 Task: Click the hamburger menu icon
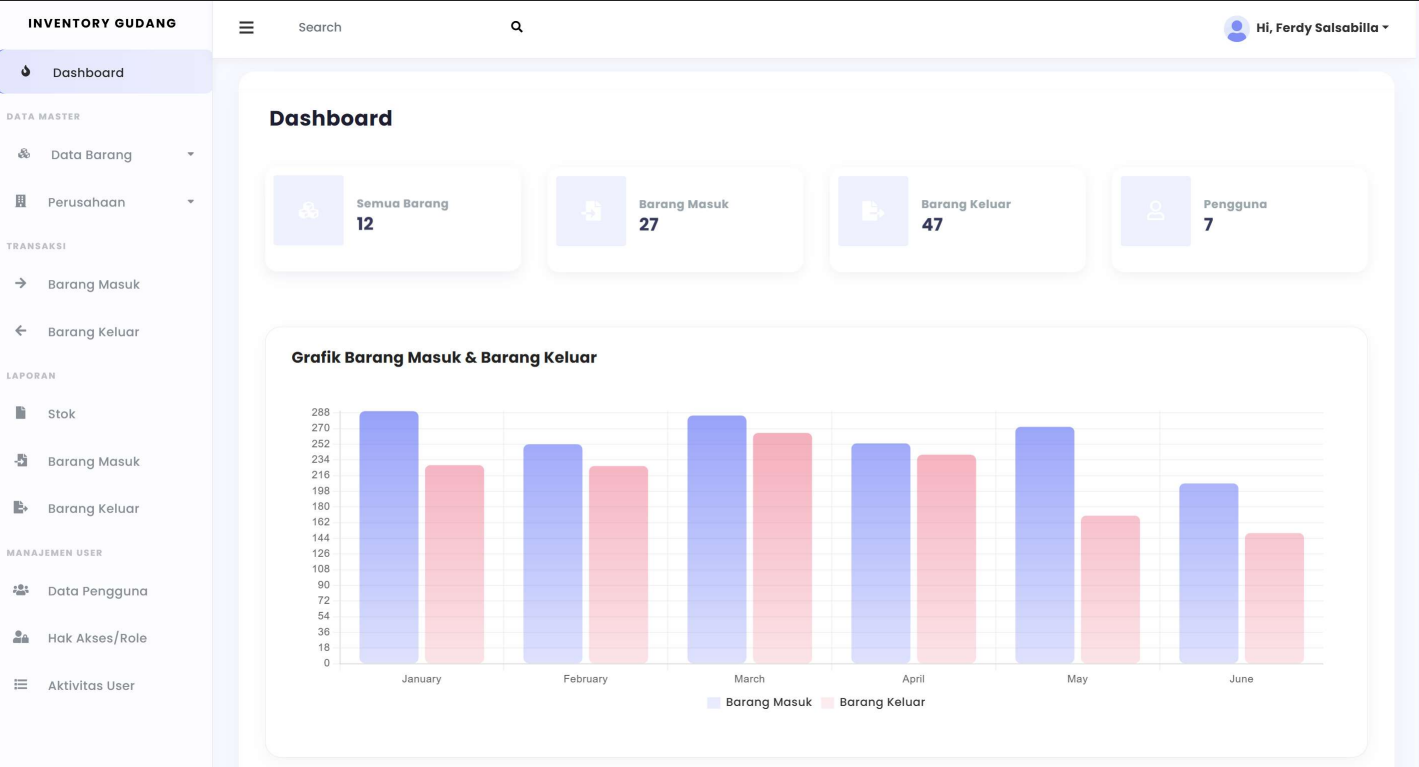pyautogui.click(x=246, y=28)
